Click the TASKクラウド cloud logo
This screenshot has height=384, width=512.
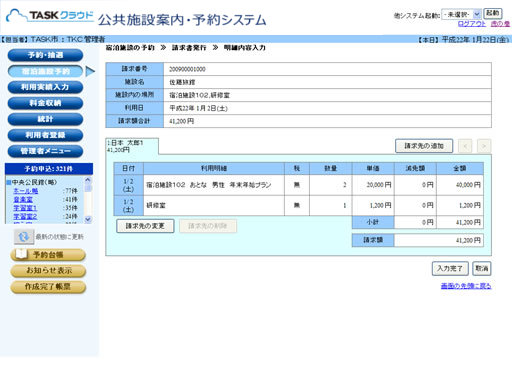click(x=50, y=16)
